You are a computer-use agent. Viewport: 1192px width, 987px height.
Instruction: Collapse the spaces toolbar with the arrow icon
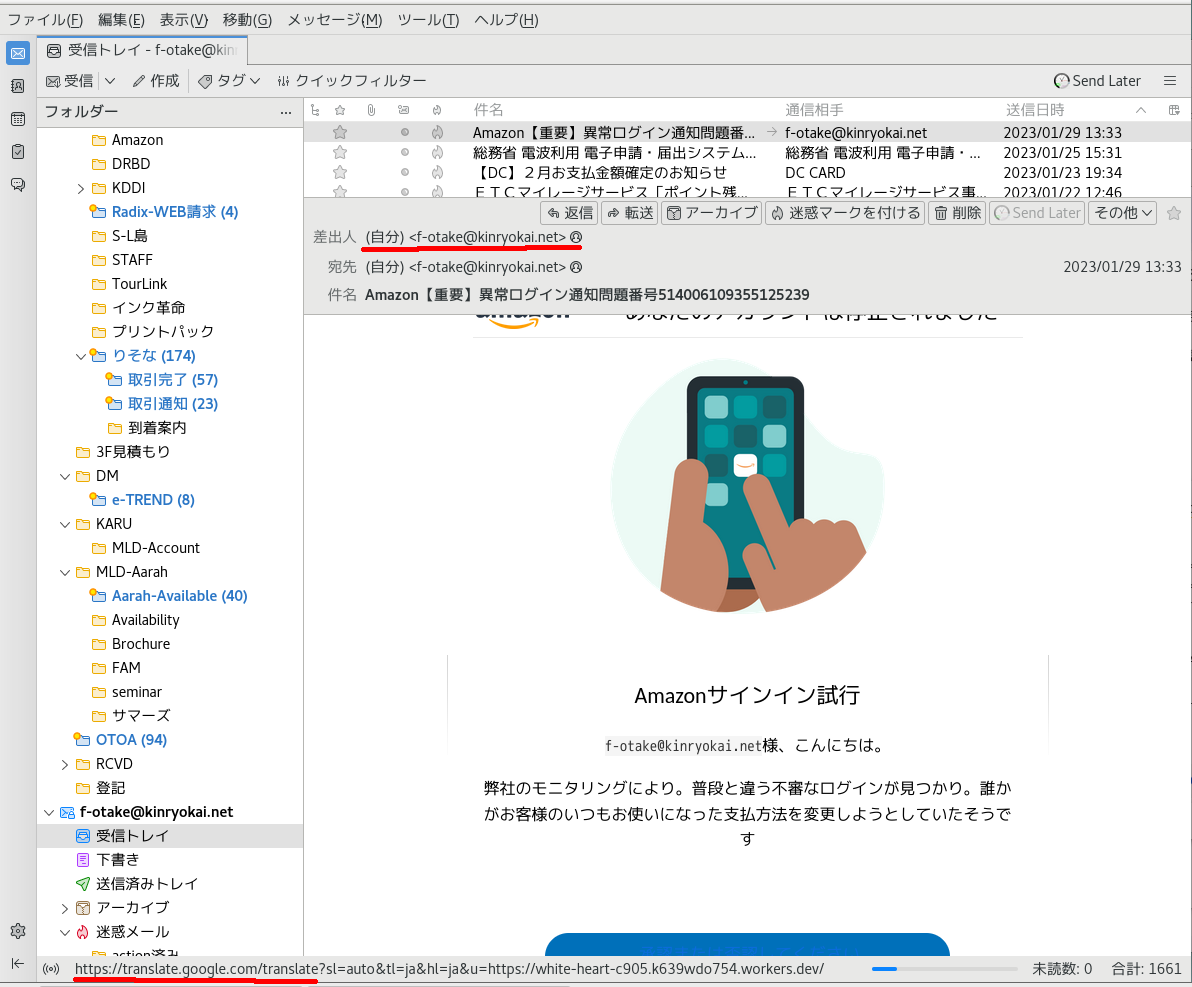click(x=18, y=963)
